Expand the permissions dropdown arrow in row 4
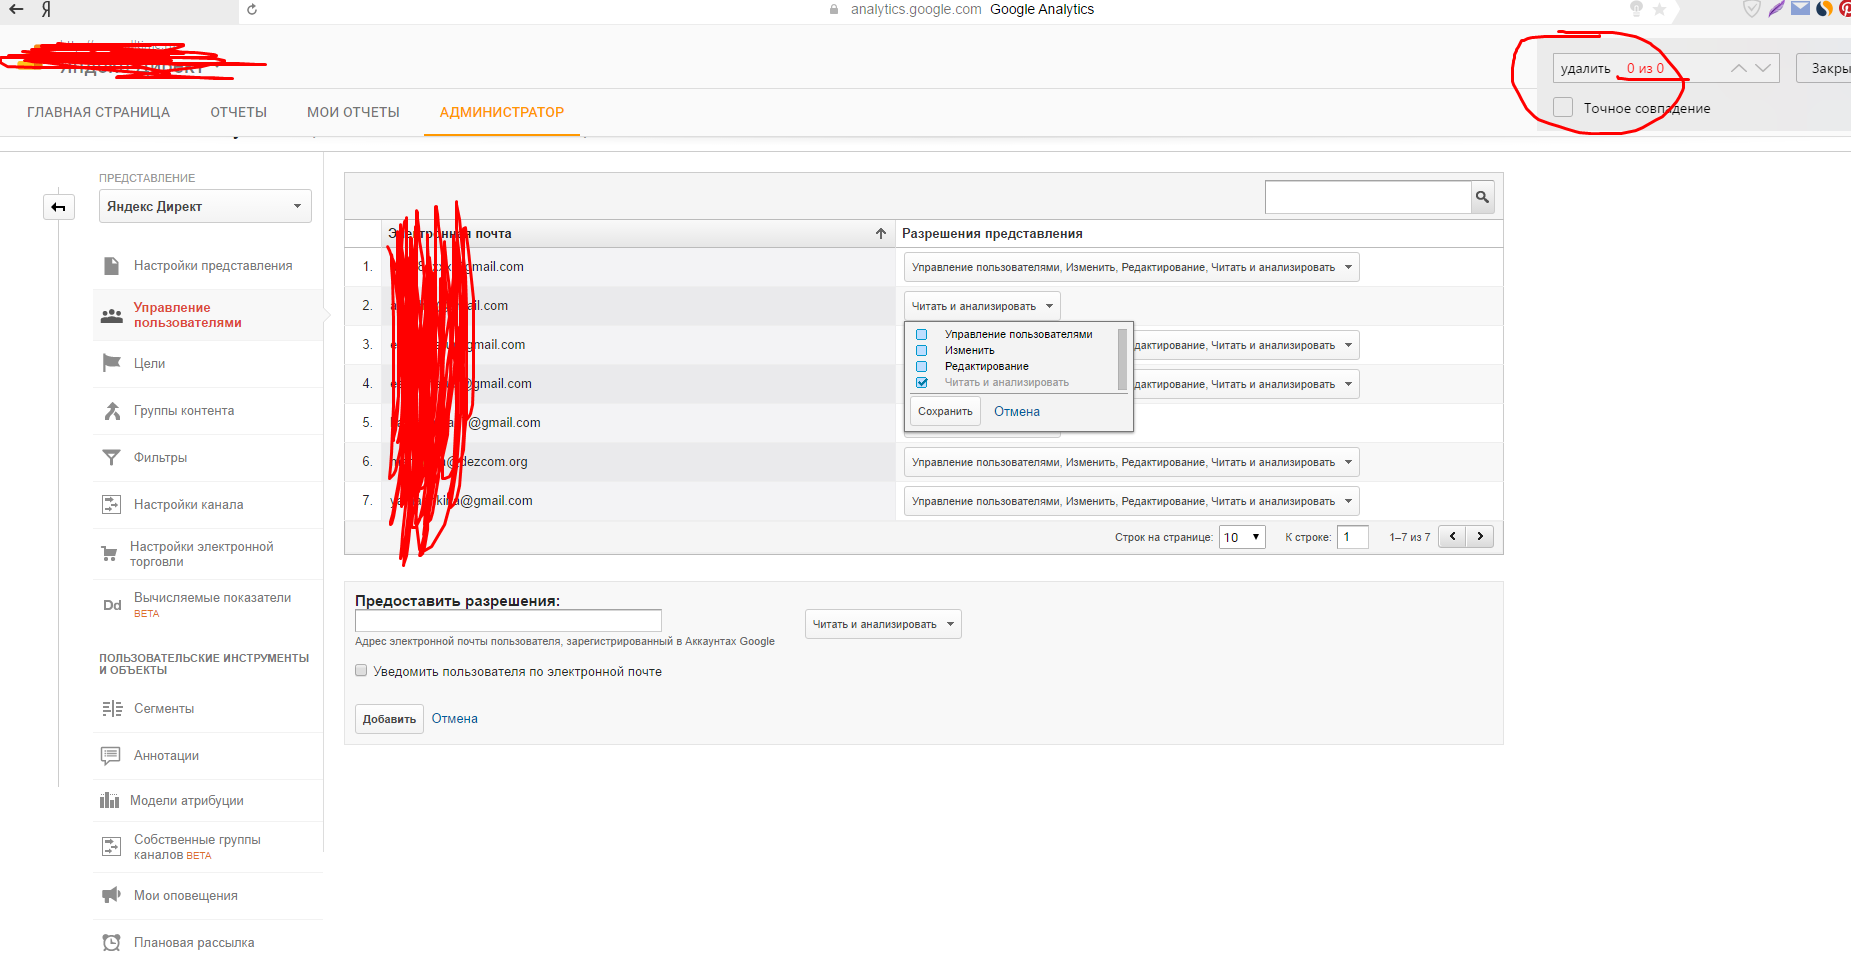Image resolution: width=1851 pixels, height=961 pixels. [x=1348, y=385]
